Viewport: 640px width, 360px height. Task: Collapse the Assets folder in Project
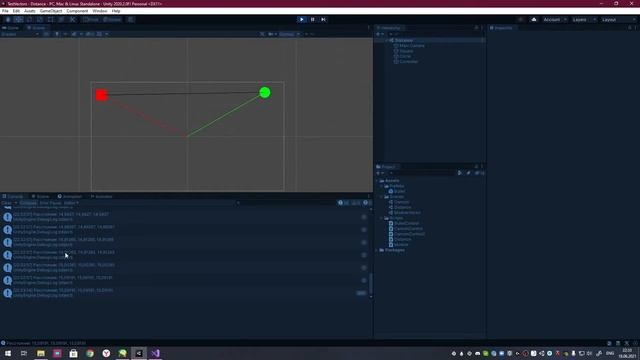click(x=377, y=180)
